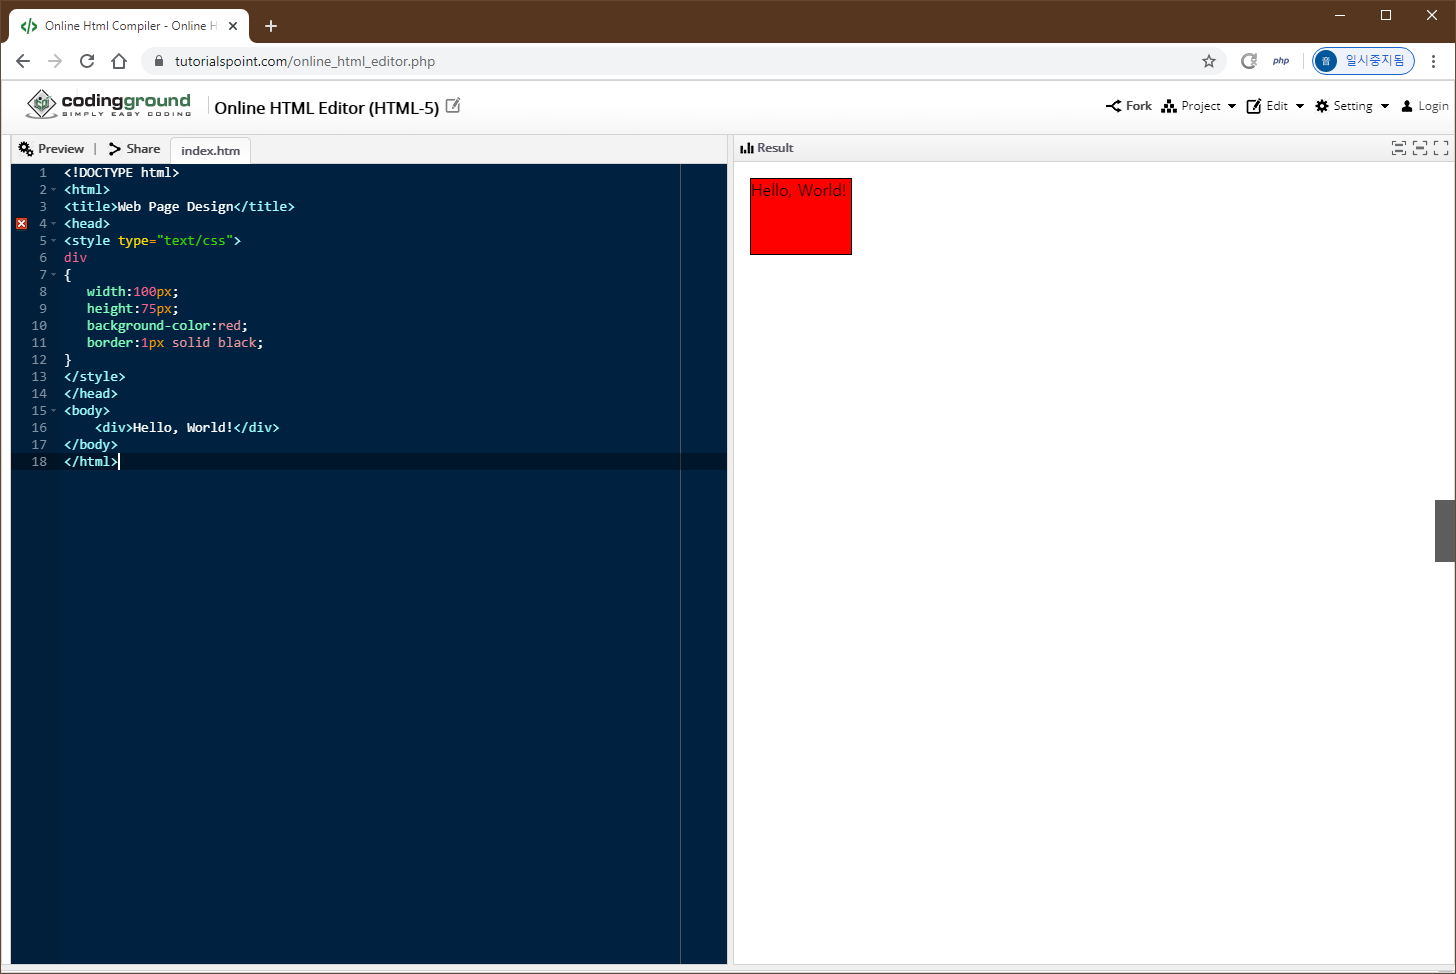Image resolution: width=1456 pixels, height=974 pixels.
Task: Click the address bar URL
Action: coord(305,61)
